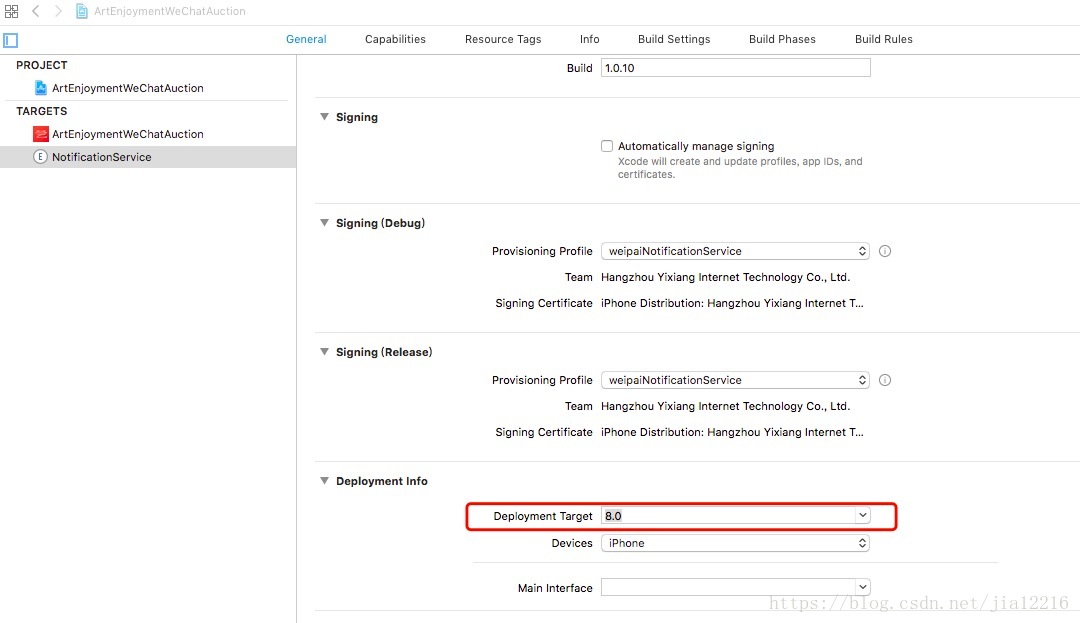This screenshot has width=1080, height=623.
Task: Click the red app target icon
Action: click(41, 134)
